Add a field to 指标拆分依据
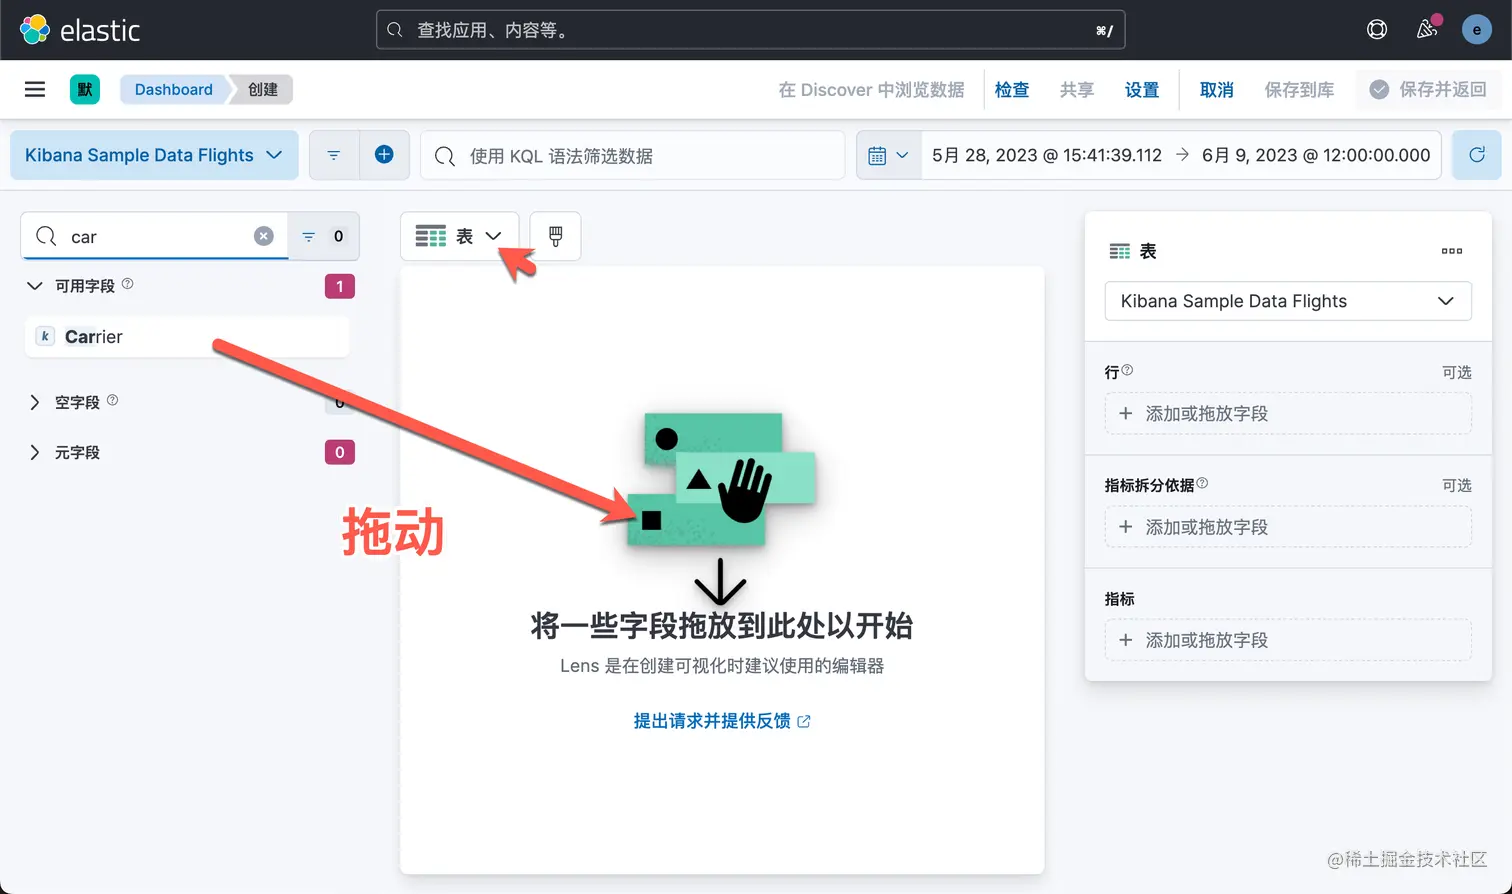 pyautogui.click(x=1288, y=527)
